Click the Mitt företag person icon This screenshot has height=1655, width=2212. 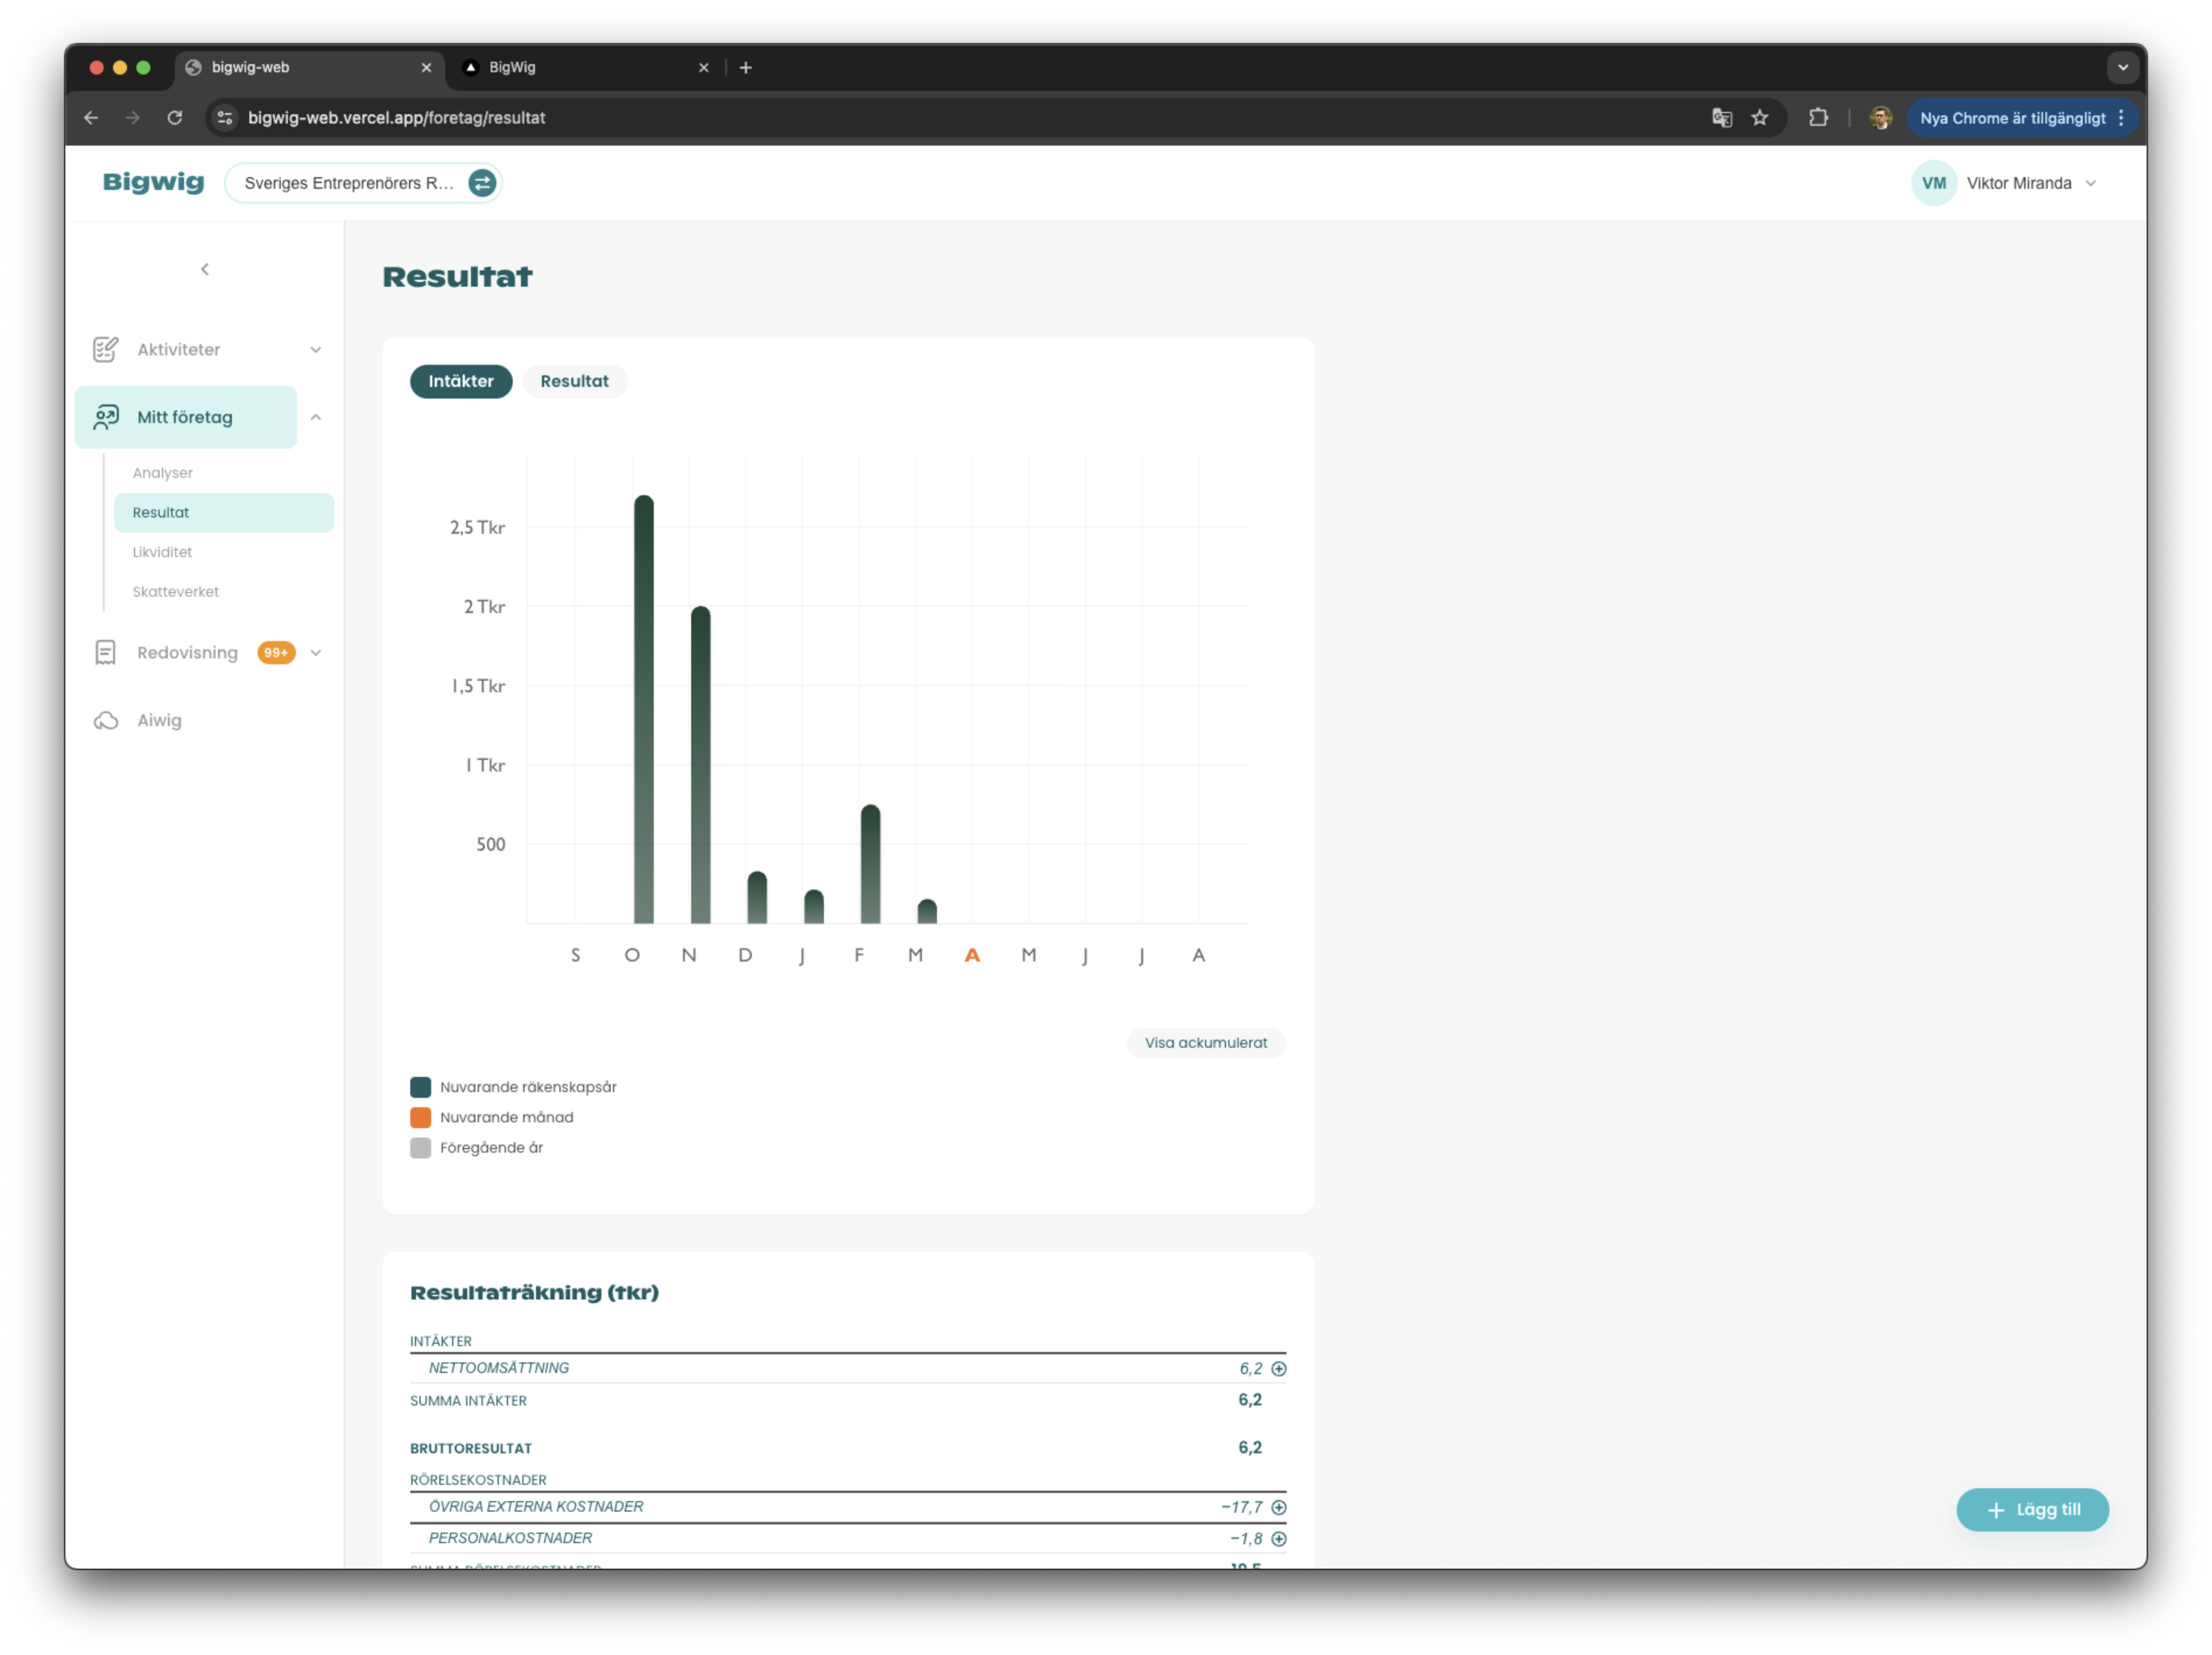tap(106, 417)
